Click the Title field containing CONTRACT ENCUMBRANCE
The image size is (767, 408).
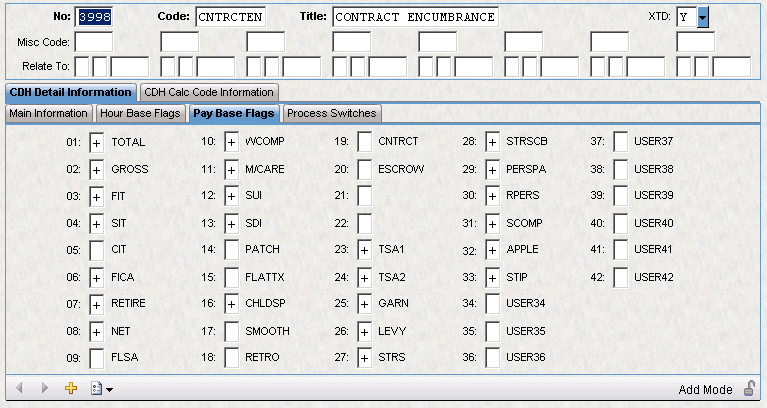[413, 17]
